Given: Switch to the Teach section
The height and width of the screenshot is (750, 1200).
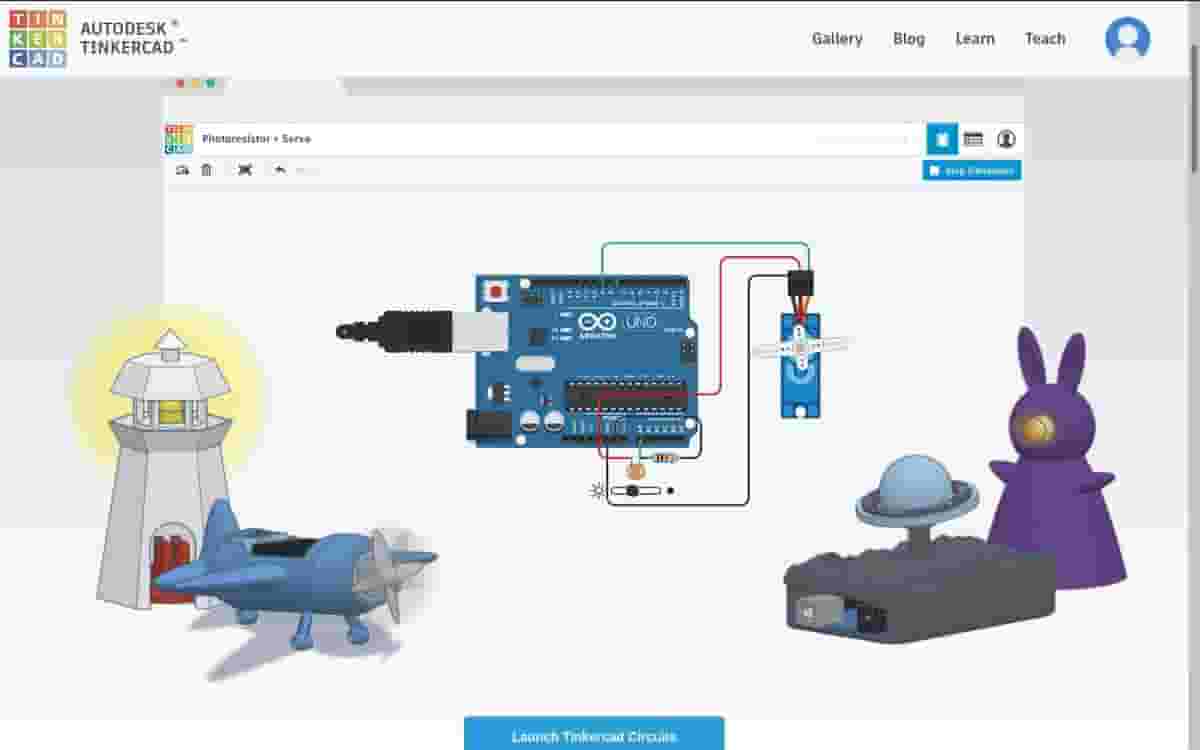Looking at the screenshot, I should pos(1045,38).
